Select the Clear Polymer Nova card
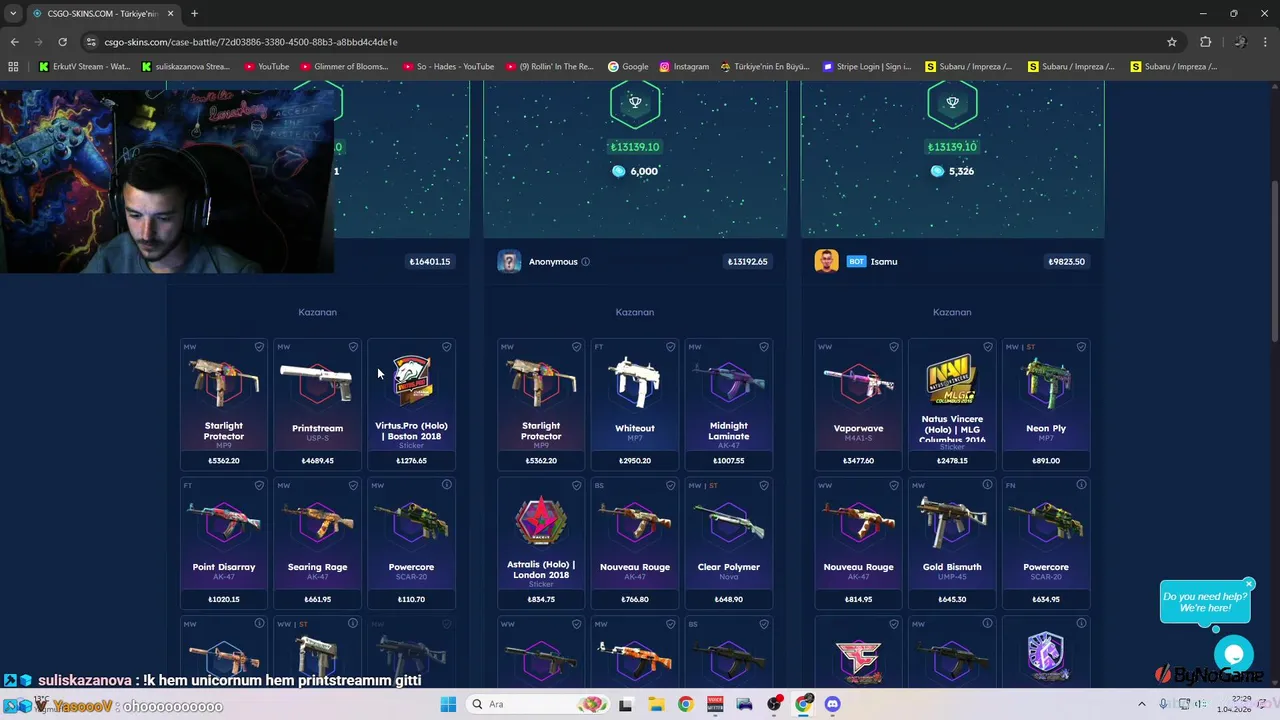 [x=729, y=544]
